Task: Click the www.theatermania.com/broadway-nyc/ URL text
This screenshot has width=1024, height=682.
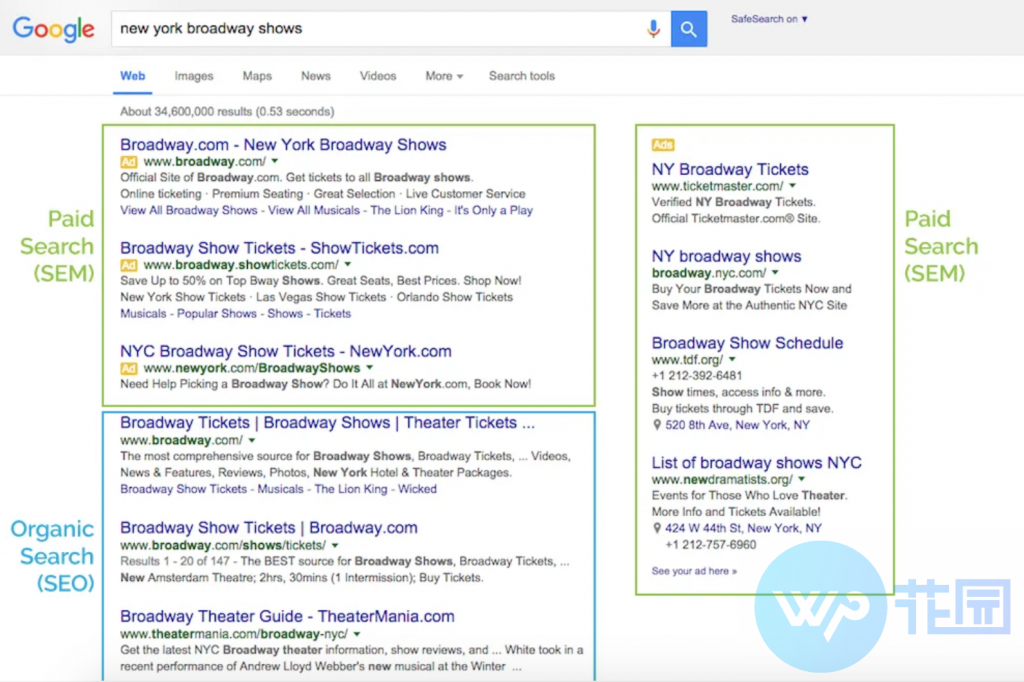Action: tap(234, 634)
